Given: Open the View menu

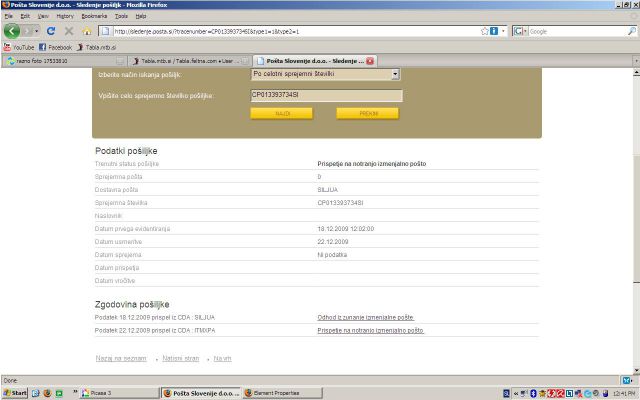Looking at the screenshot, I should [x=43, y=16].
